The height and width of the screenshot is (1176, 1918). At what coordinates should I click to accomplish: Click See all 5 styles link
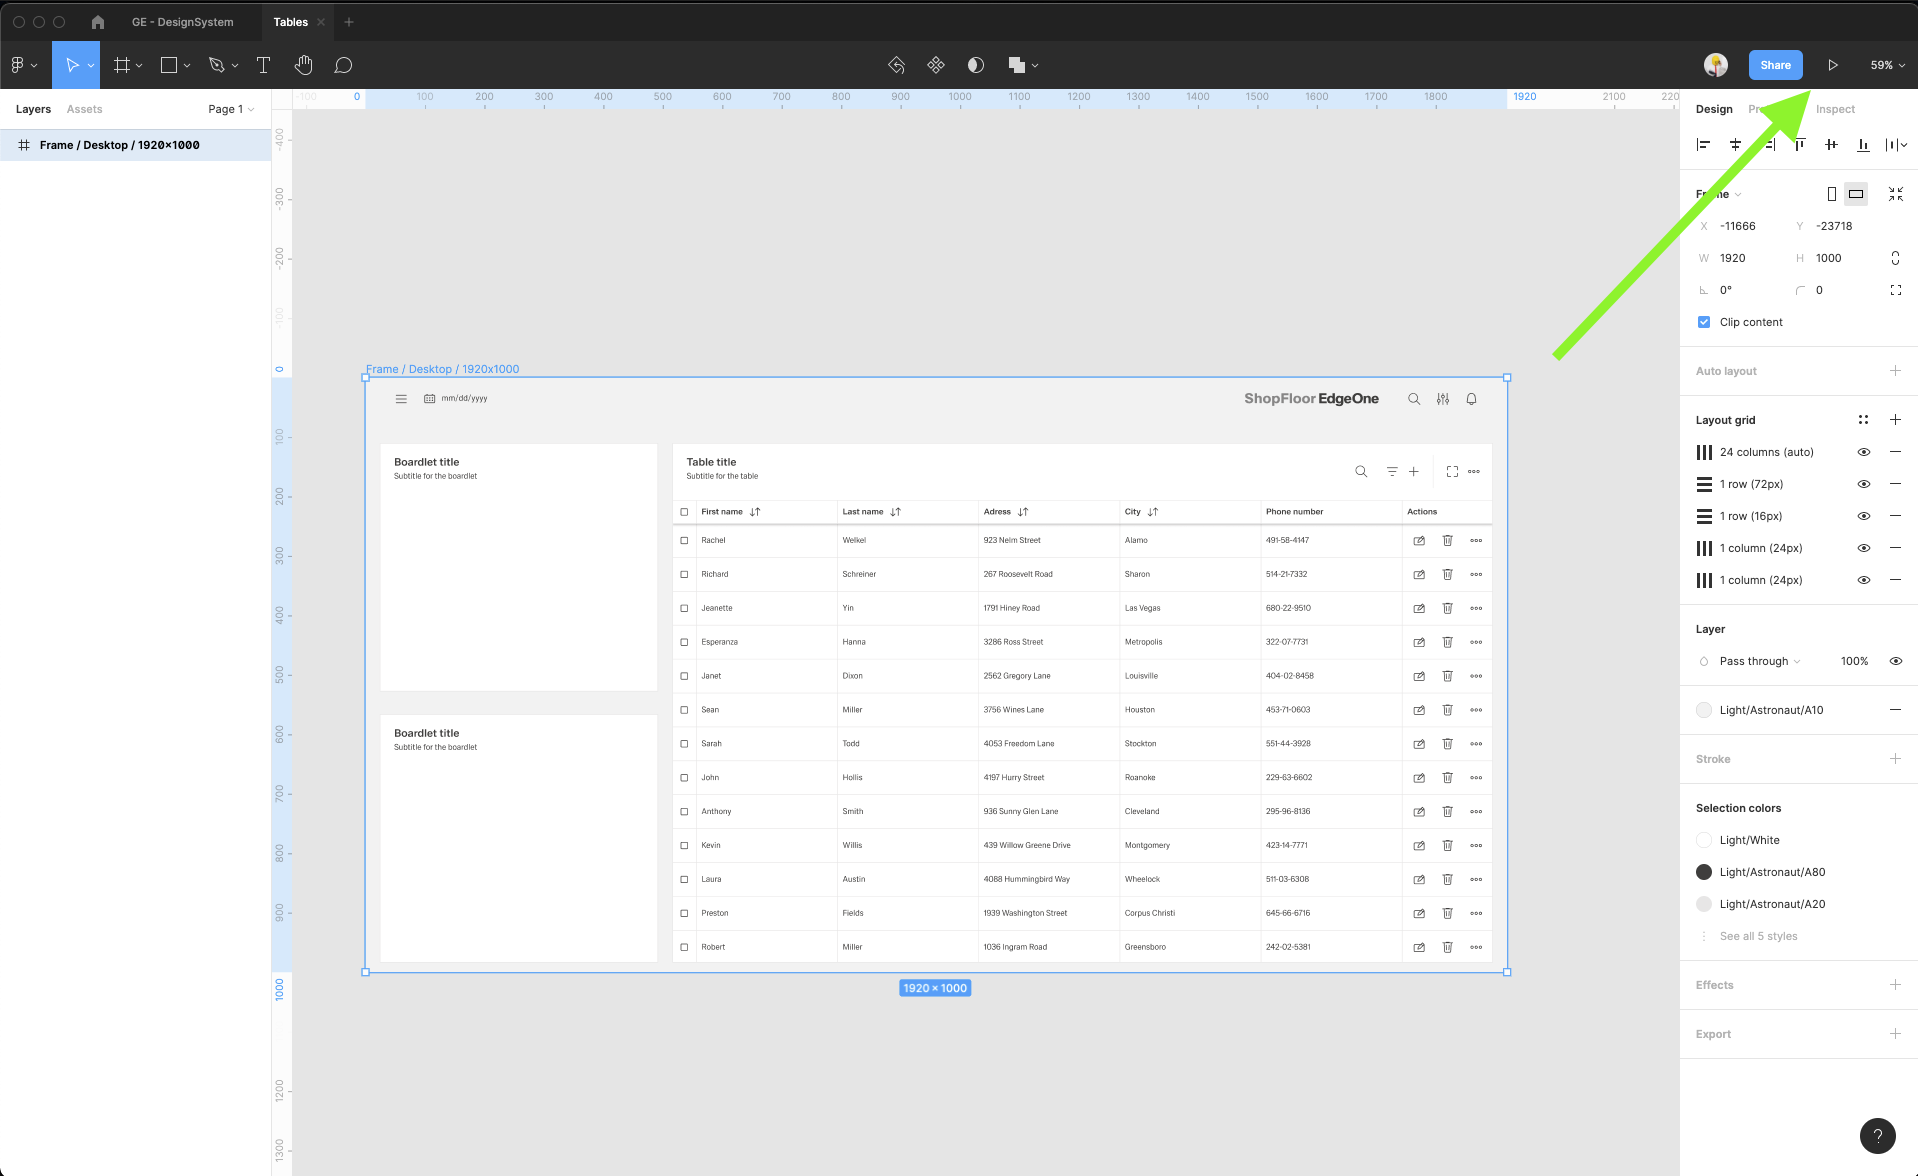click(x=1758, y=936)
